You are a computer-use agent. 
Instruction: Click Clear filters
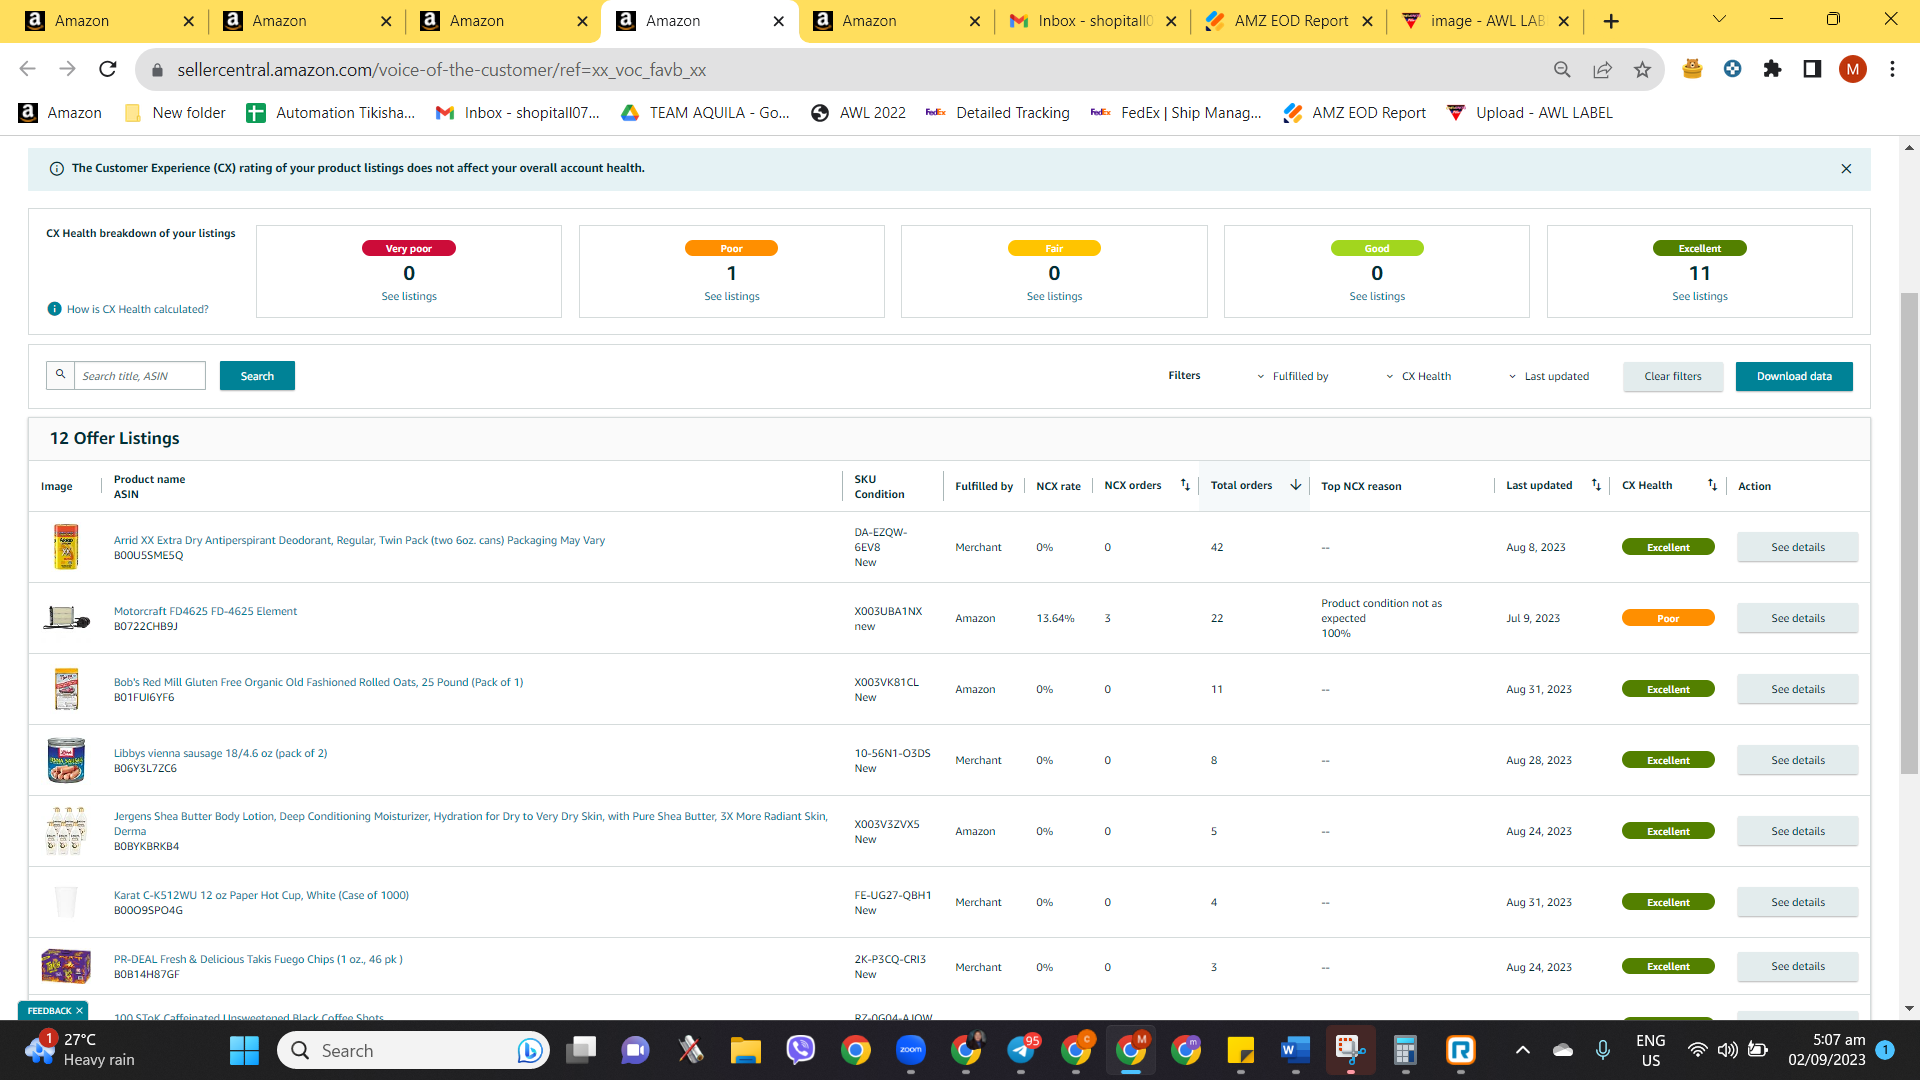[x=1672, y=376]
